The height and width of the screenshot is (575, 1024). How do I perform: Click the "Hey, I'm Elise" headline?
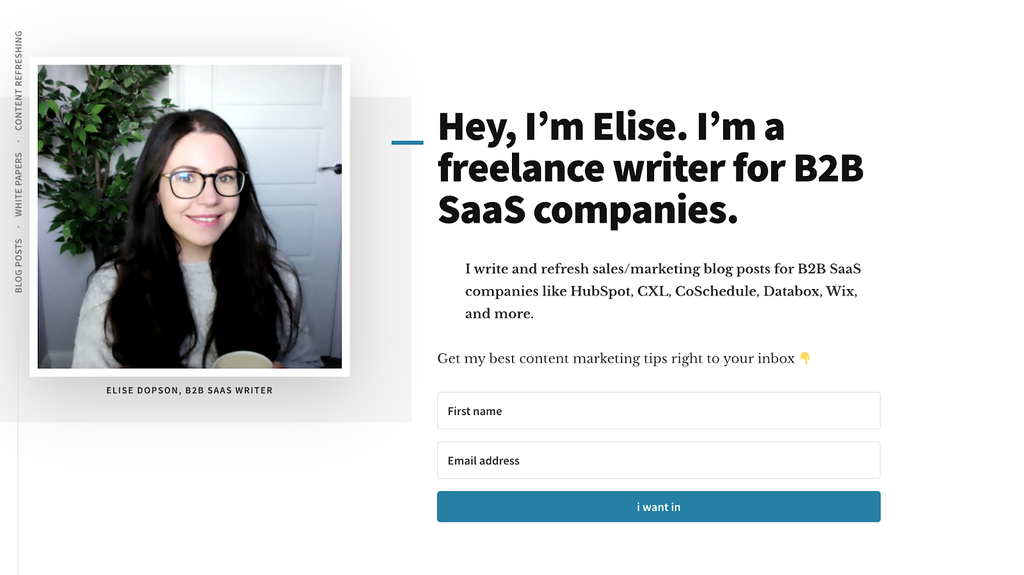(x=650, y=168)
